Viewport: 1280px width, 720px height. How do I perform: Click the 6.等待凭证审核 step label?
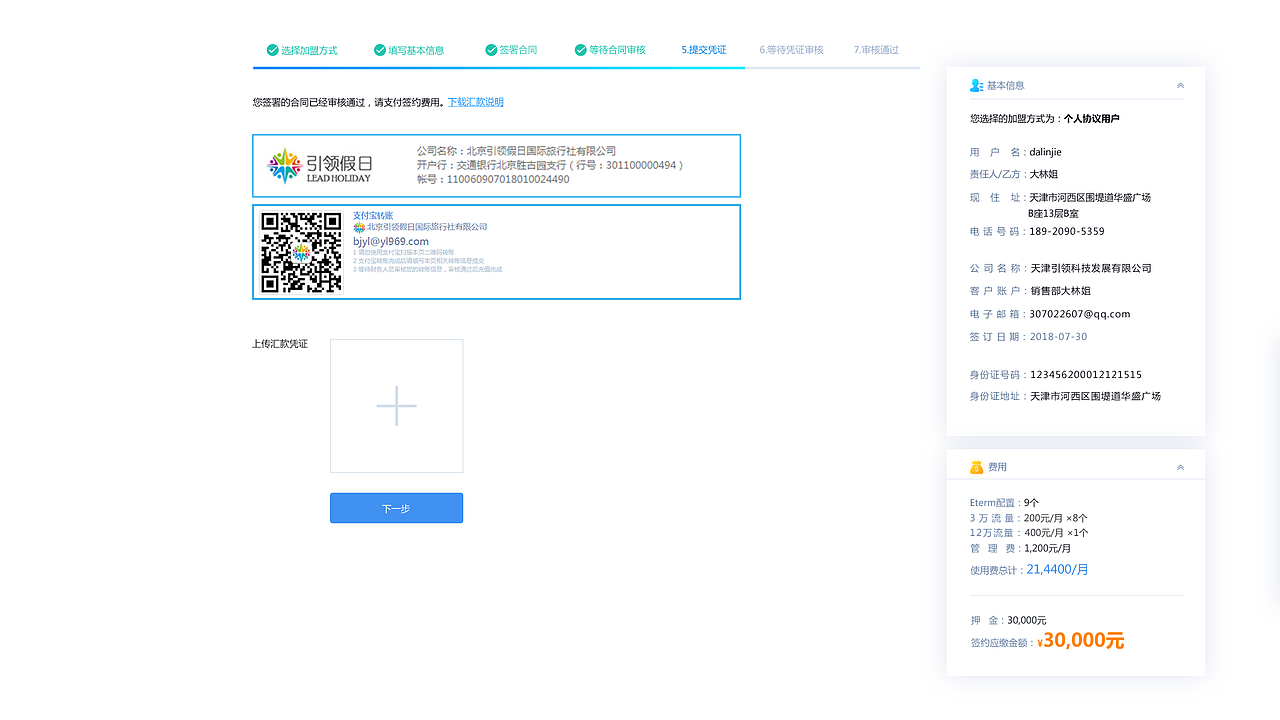click(x=791, y=49)
